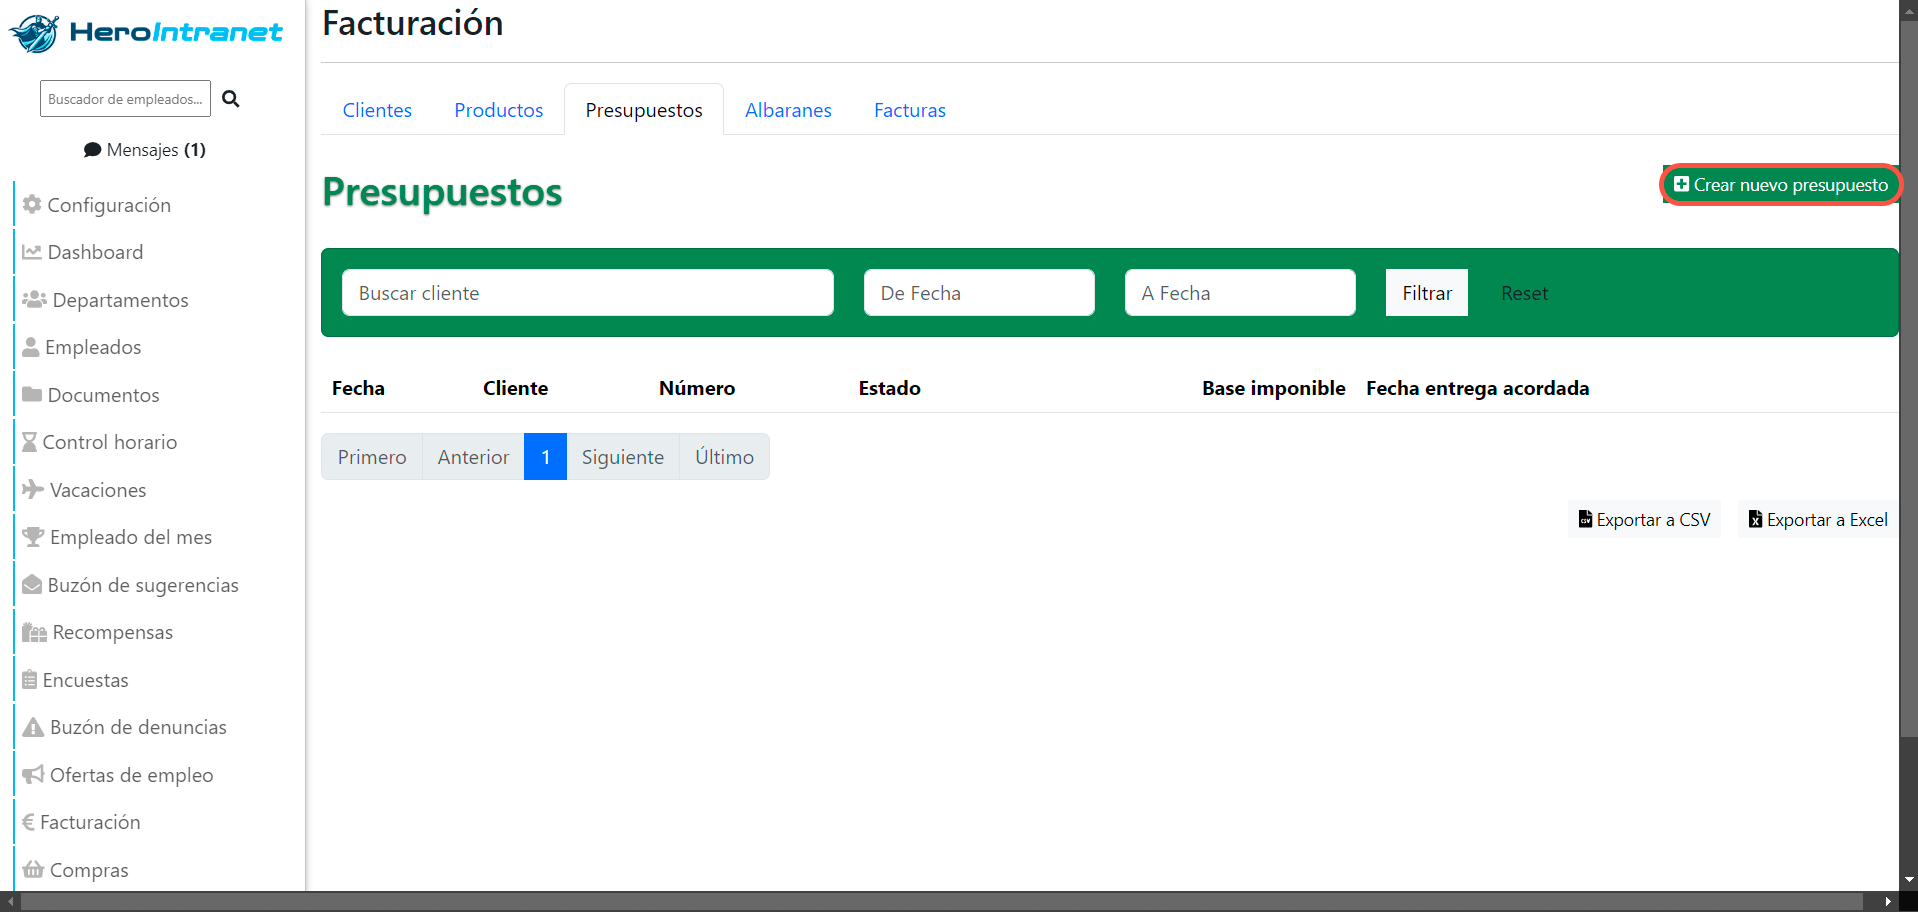
Task: Open Configuración in the sidebar
Action: 109,205
